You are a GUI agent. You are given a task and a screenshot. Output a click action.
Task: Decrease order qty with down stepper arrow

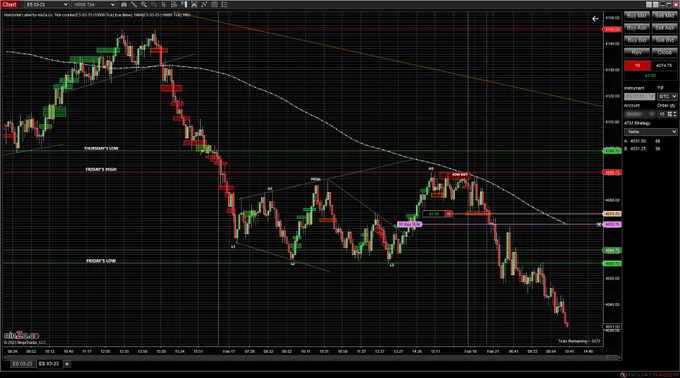point(675,116)
